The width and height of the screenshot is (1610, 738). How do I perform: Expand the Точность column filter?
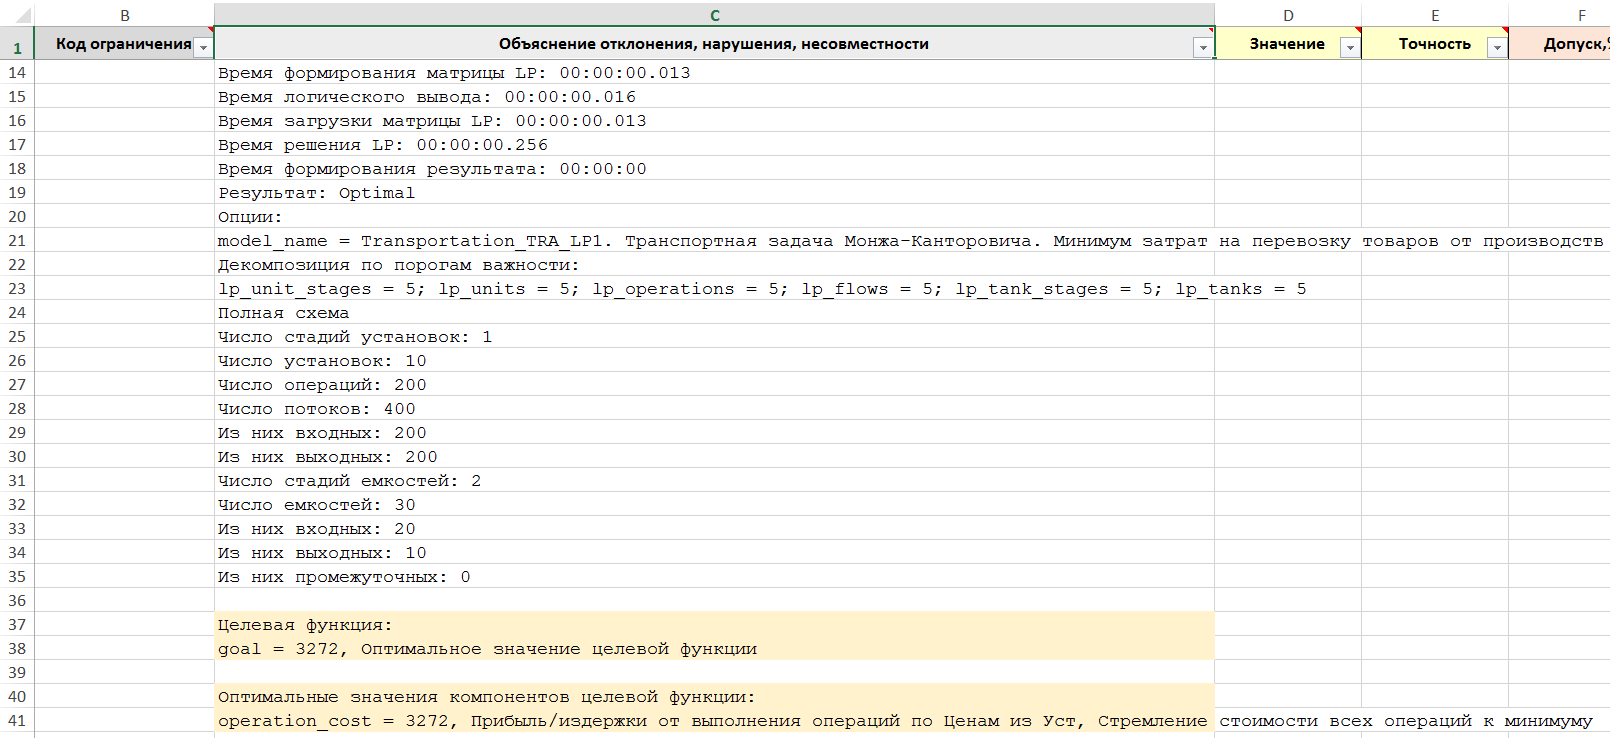coord(1496,48)
